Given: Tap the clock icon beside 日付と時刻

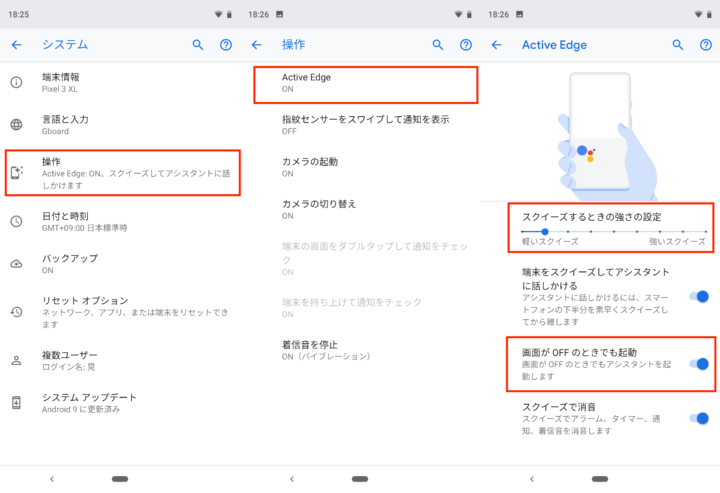Looking at the screenshot, I should [x=17, y=221].
